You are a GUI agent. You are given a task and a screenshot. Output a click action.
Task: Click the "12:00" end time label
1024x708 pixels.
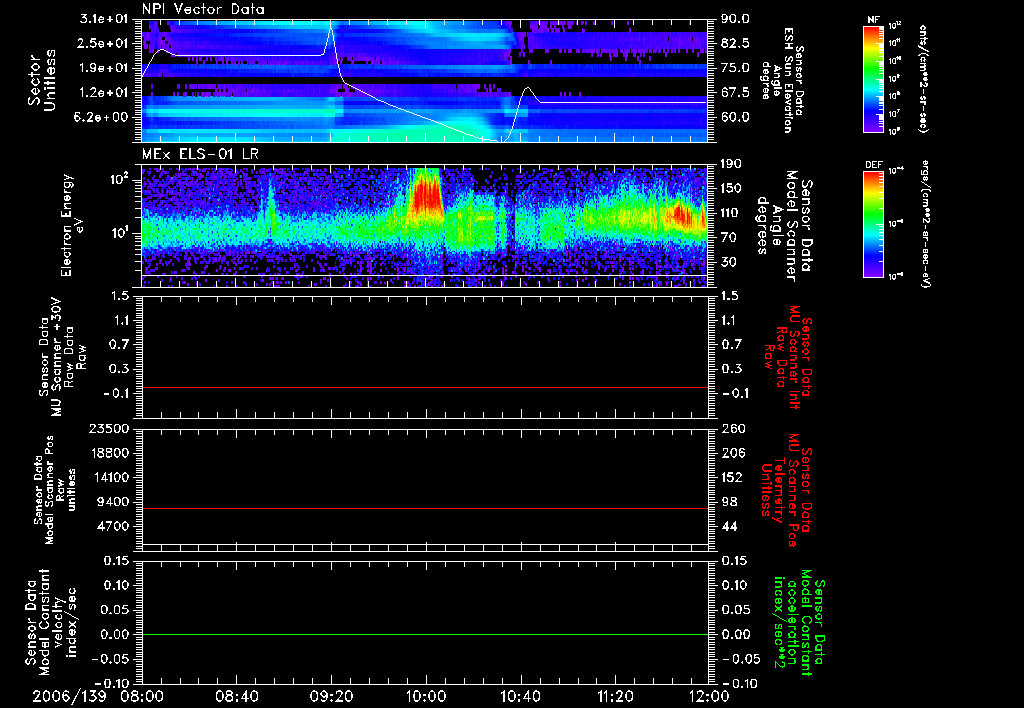709,696
